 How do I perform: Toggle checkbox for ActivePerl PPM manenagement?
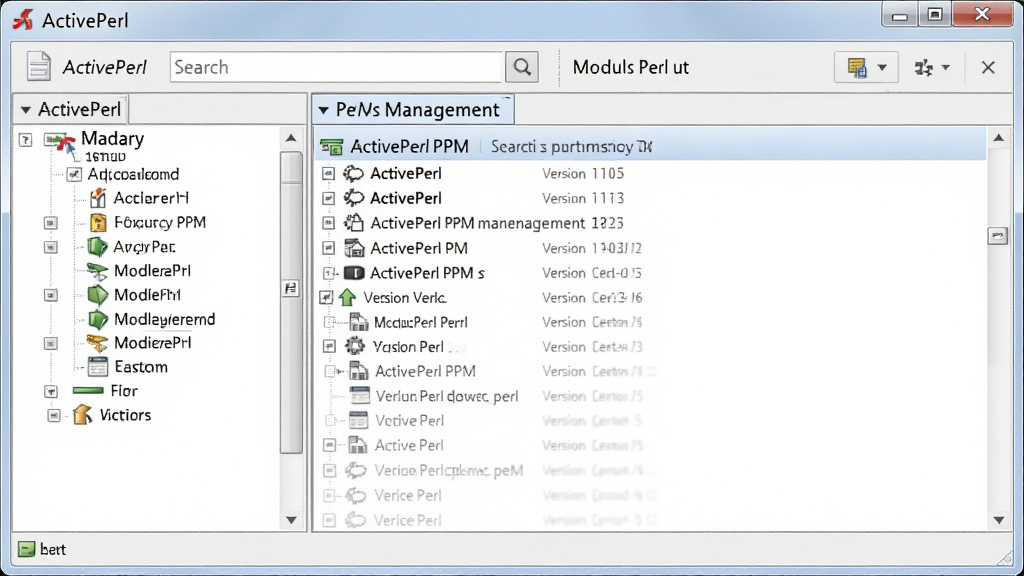coord(328,223)
